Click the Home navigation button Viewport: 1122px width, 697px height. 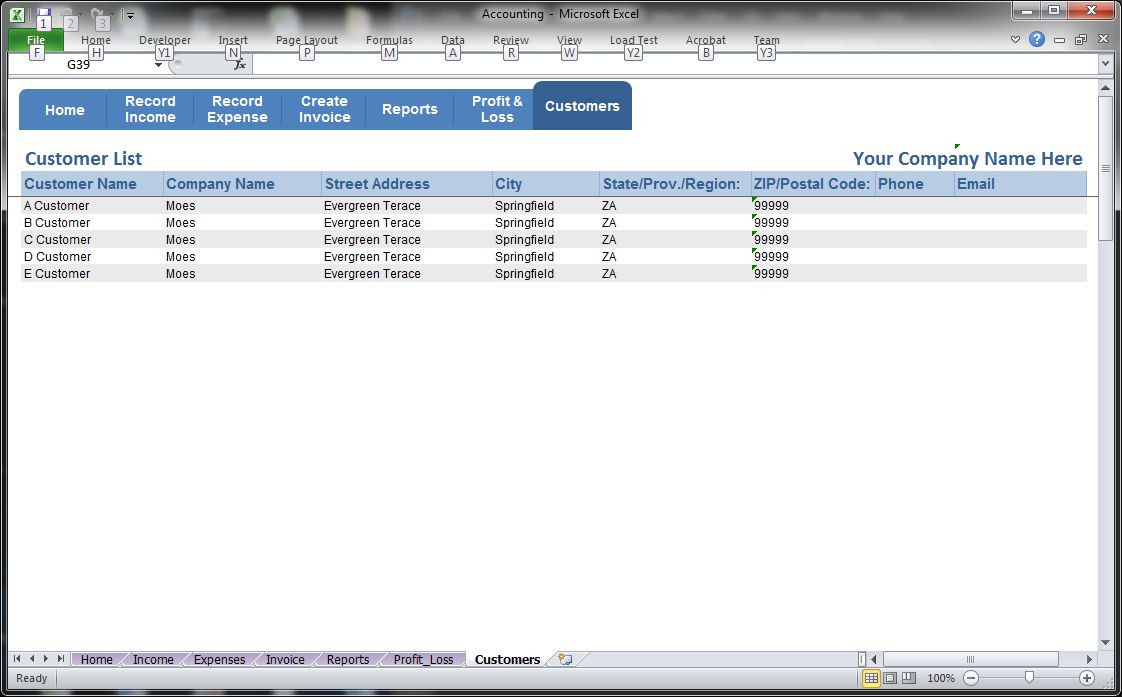click(x=64, y=109)
